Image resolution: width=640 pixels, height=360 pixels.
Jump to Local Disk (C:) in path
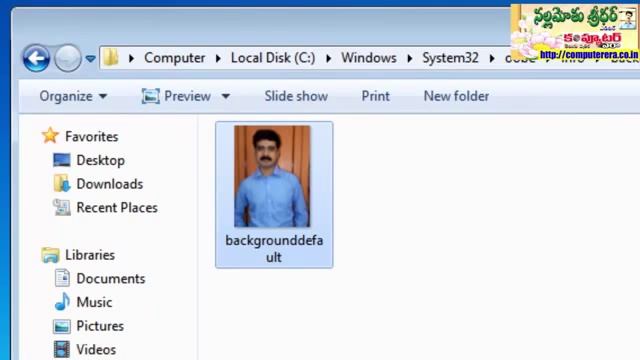273,58
